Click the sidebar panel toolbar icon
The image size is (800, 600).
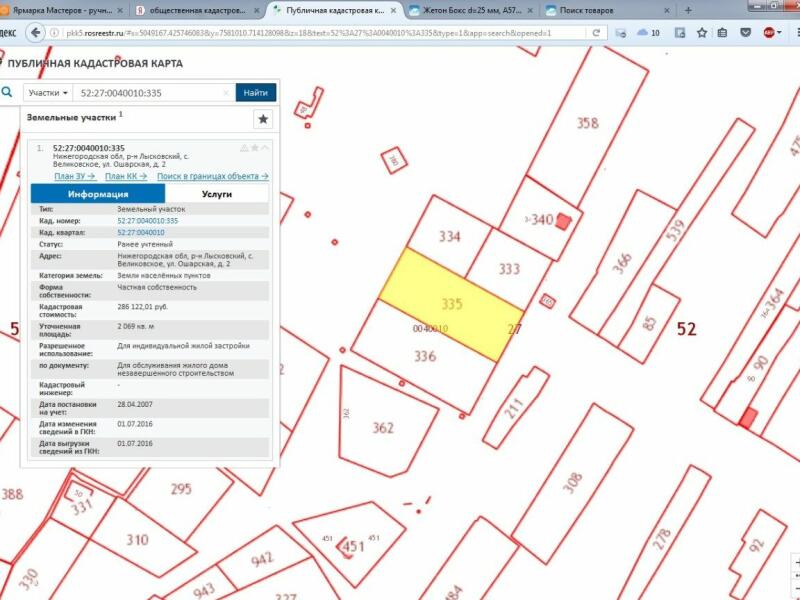click(x=680, y=33)
